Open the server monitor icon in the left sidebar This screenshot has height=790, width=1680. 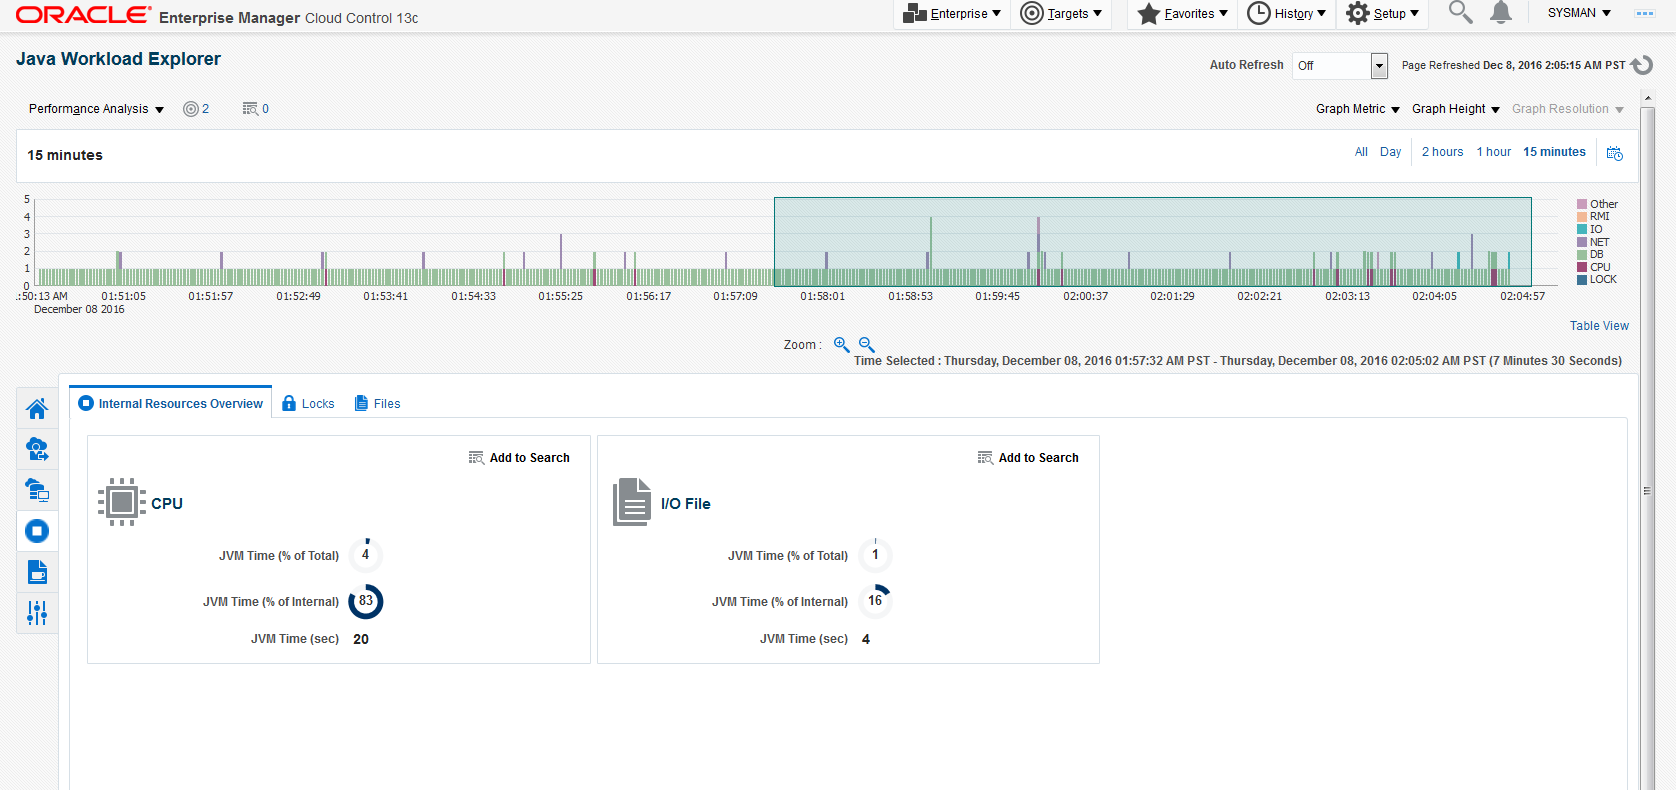pyautogui.click(x=37, y=490)
